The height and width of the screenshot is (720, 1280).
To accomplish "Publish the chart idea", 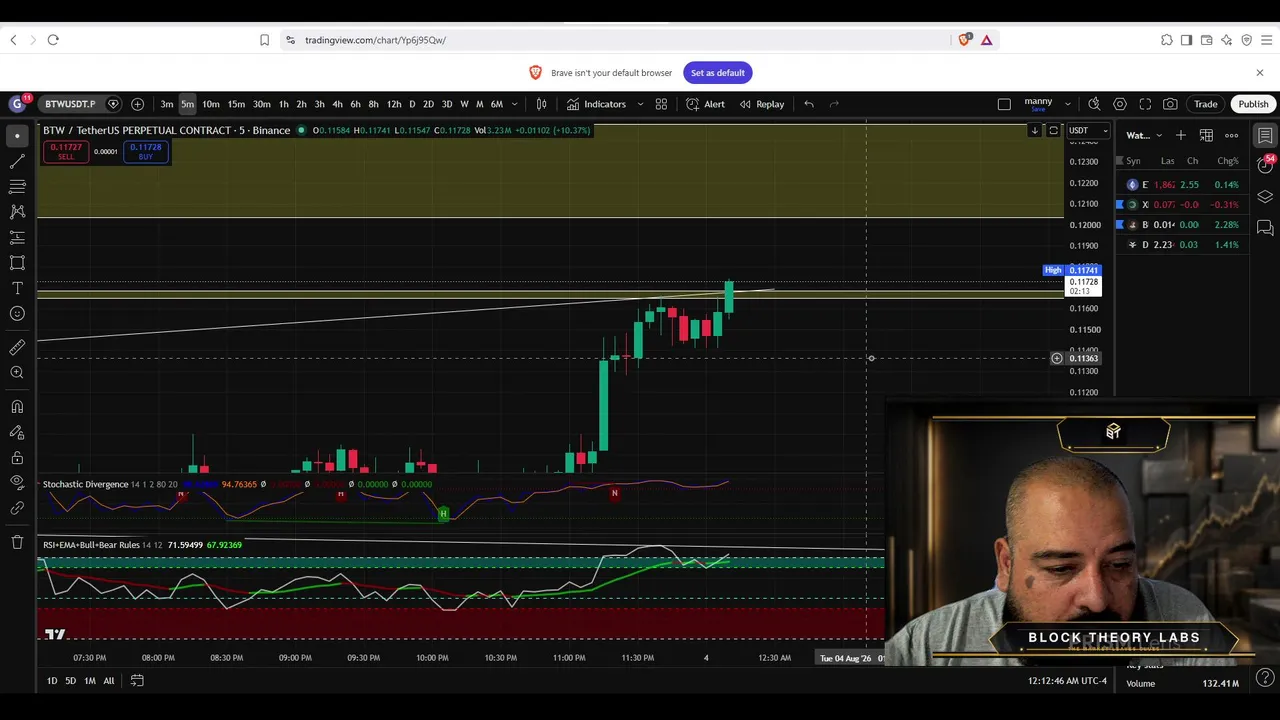I will tap(1253, 104).
